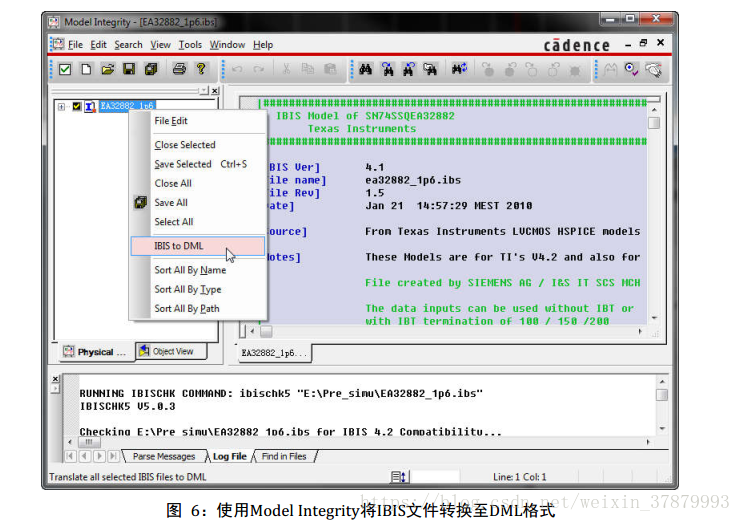741x522 pixels.
Task: Choose Close All in the context menu
Action: (x=198, y=183)
